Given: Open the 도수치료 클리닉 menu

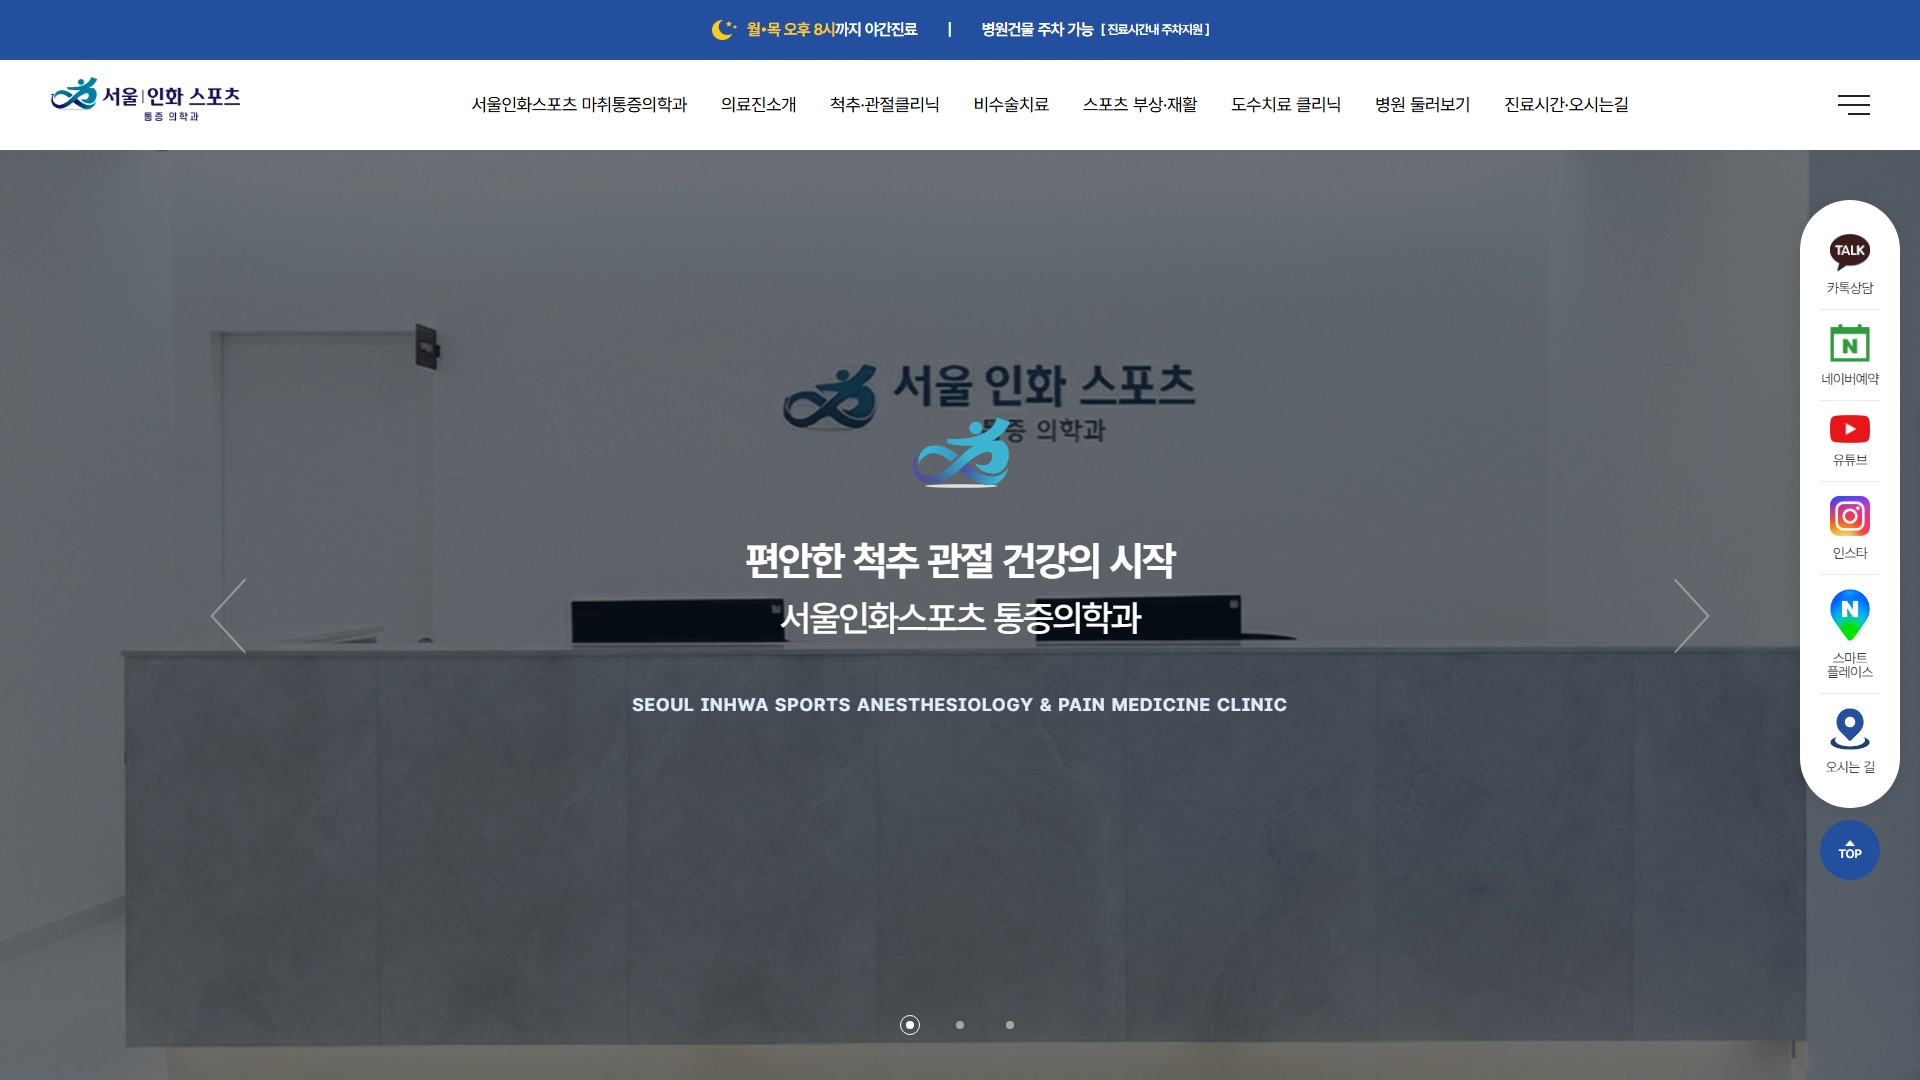Looking at the screenshot, I should tap(1286, 105).
